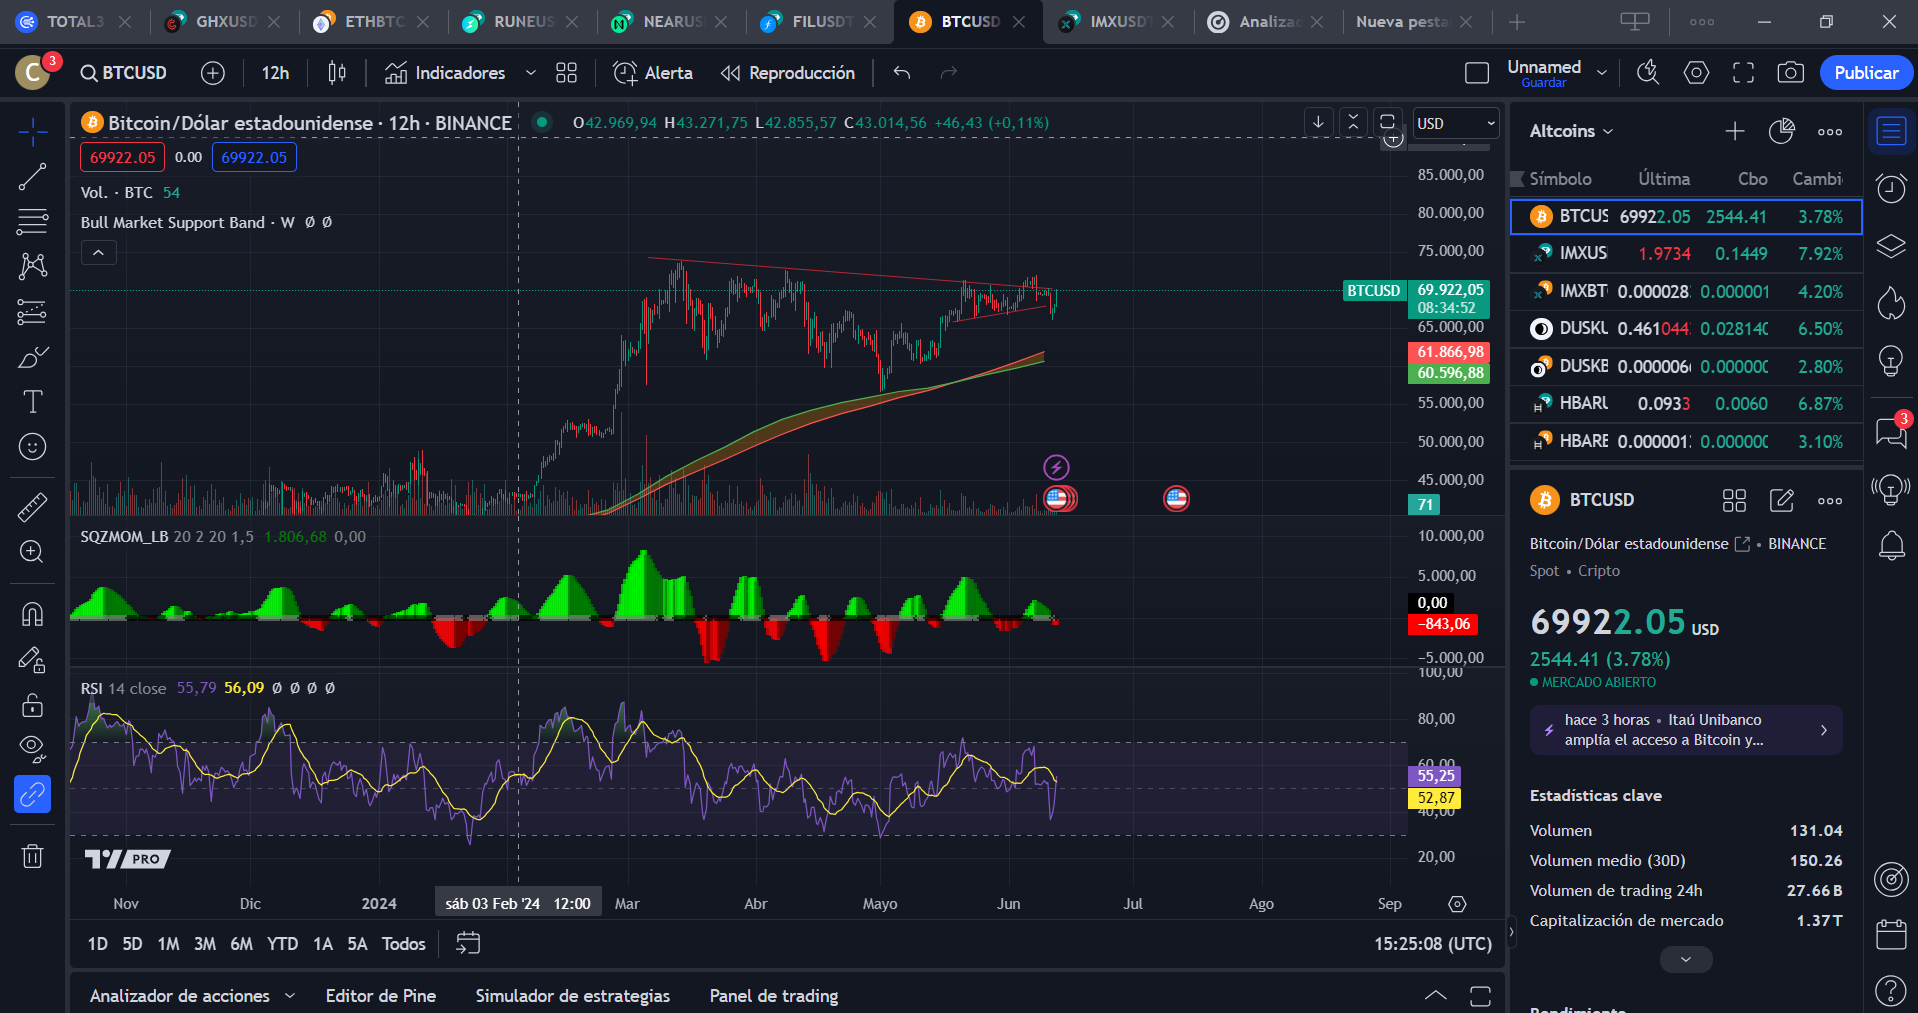This screenshot has height=1013, width=1918.
Task: Select the XABCD pattern drawing tool
Action: pos(33,266)
